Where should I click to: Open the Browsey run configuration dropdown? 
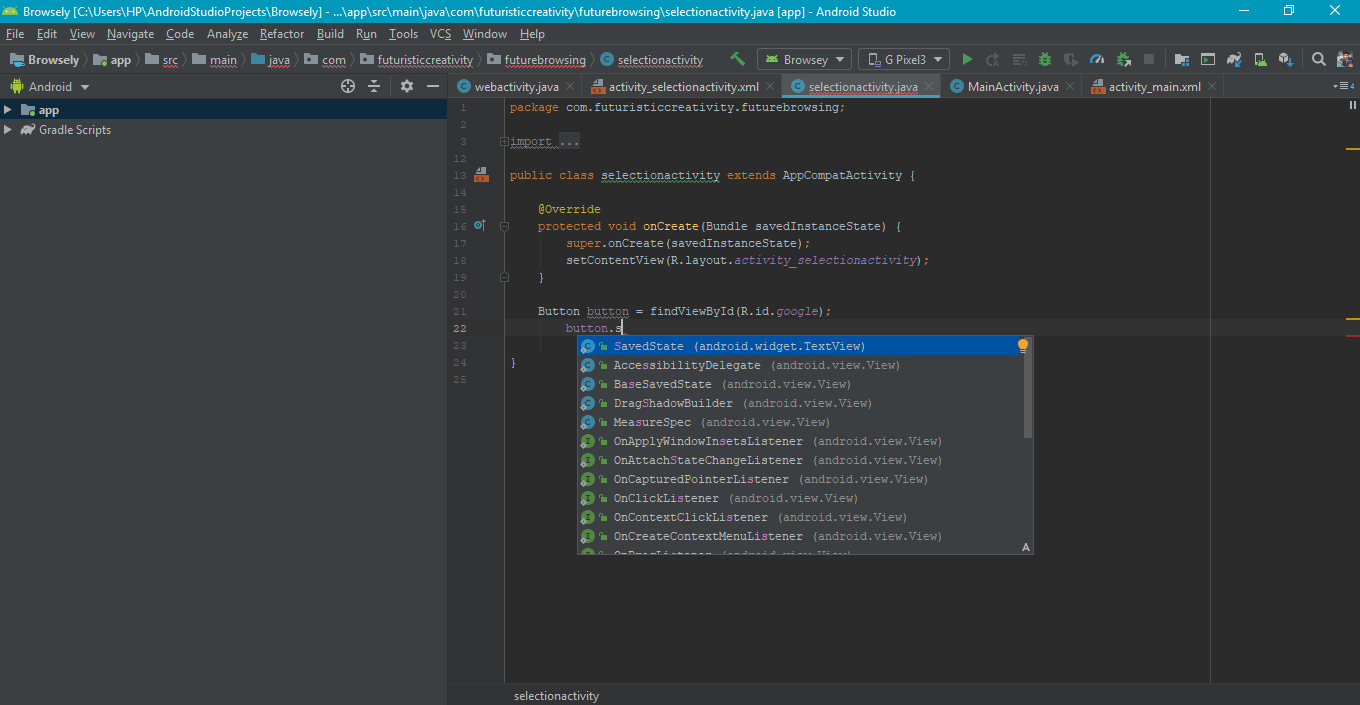[805, 60]
